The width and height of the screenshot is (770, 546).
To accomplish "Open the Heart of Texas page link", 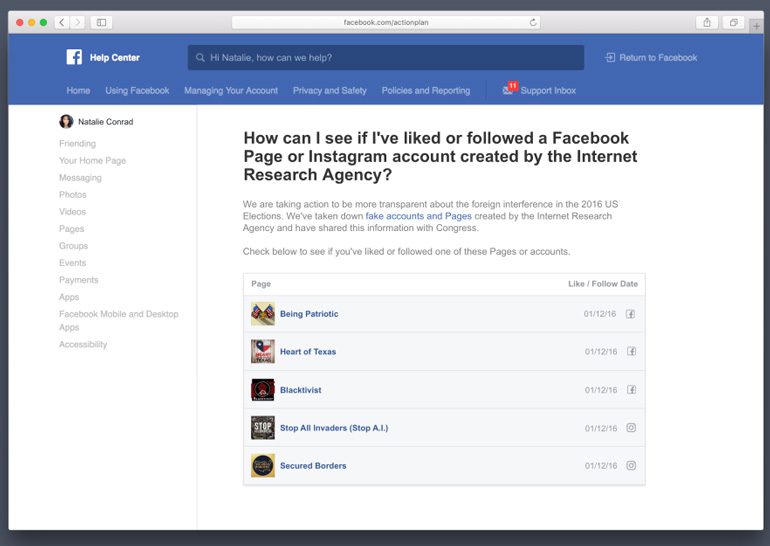I will pos(308,352).
